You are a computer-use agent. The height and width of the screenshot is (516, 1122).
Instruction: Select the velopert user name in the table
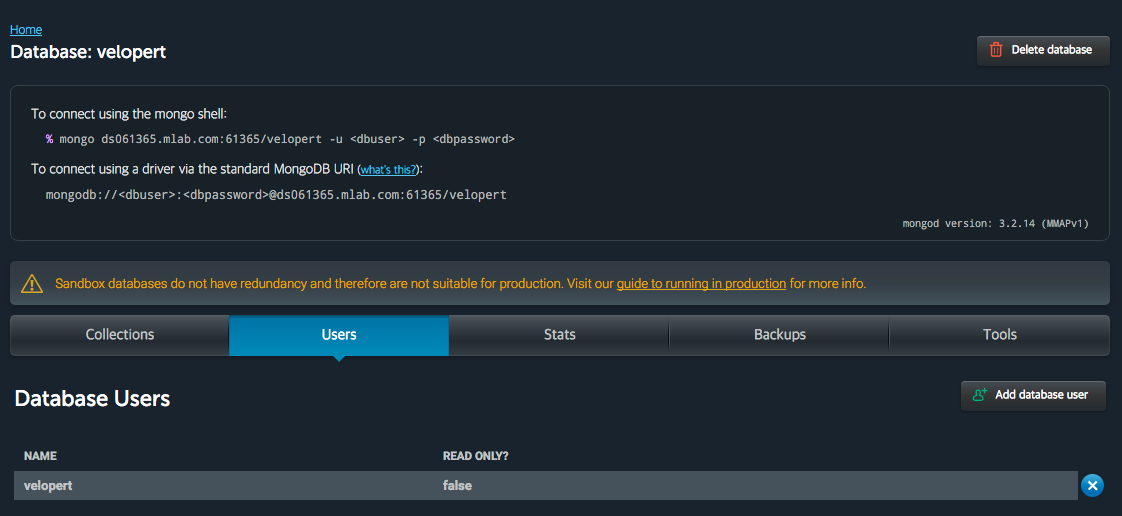(x=48, y=486)
